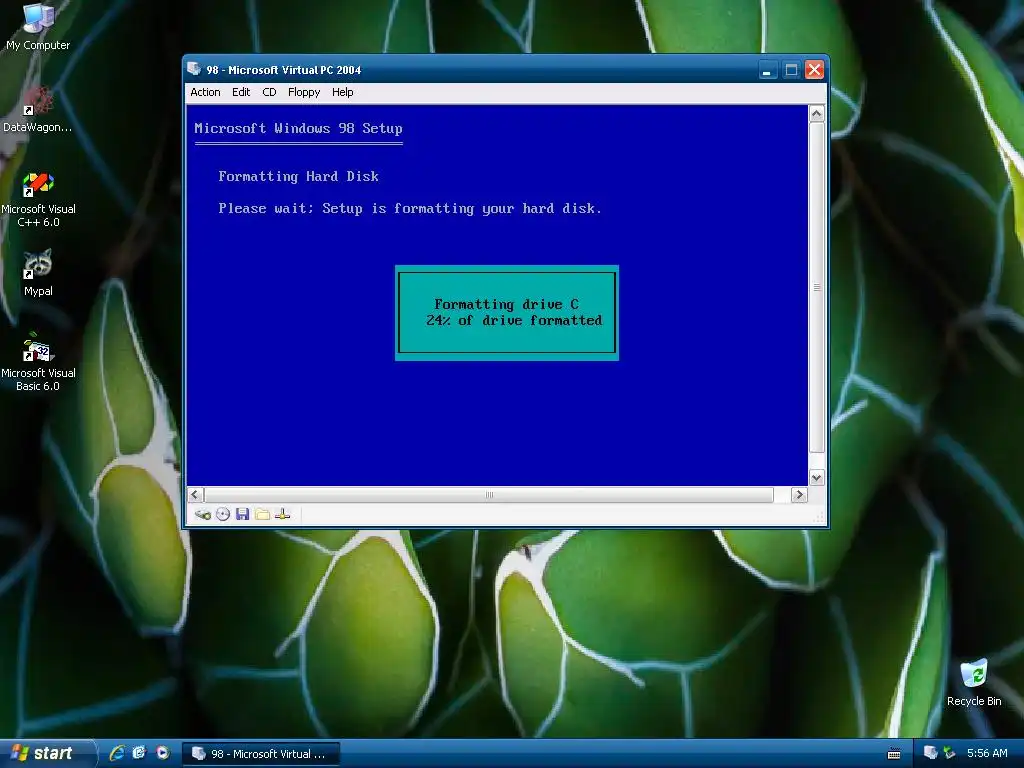Screen dimensions: 1024x768
Task: Open the Edit menu
Action: pos(241,92)
